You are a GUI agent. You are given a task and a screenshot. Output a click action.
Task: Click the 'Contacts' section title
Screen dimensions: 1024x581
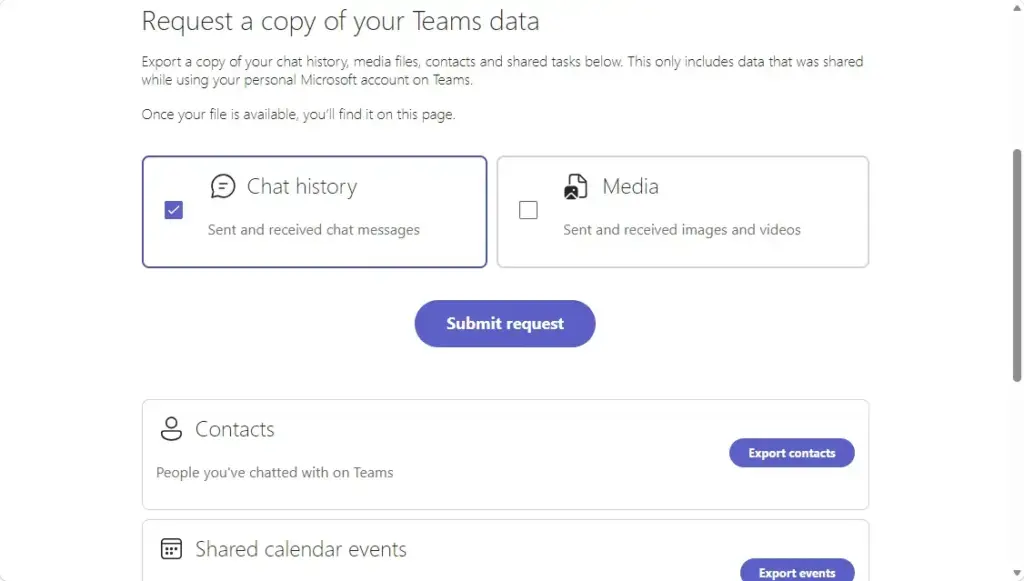pyautogui.click(x=234, y=430)
